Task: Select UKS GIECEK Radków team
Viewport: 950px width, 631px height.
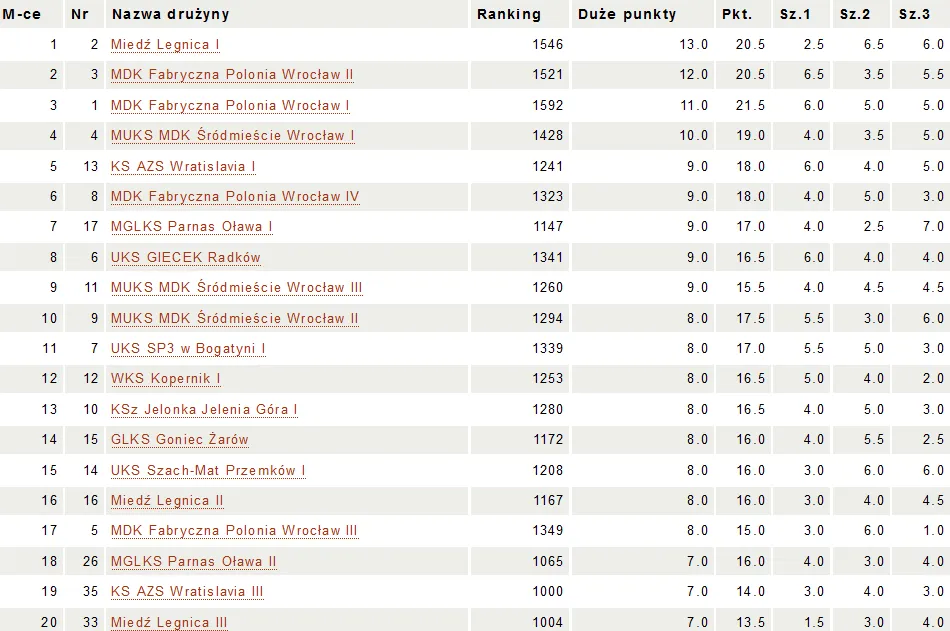Action: tap(186, 258)
